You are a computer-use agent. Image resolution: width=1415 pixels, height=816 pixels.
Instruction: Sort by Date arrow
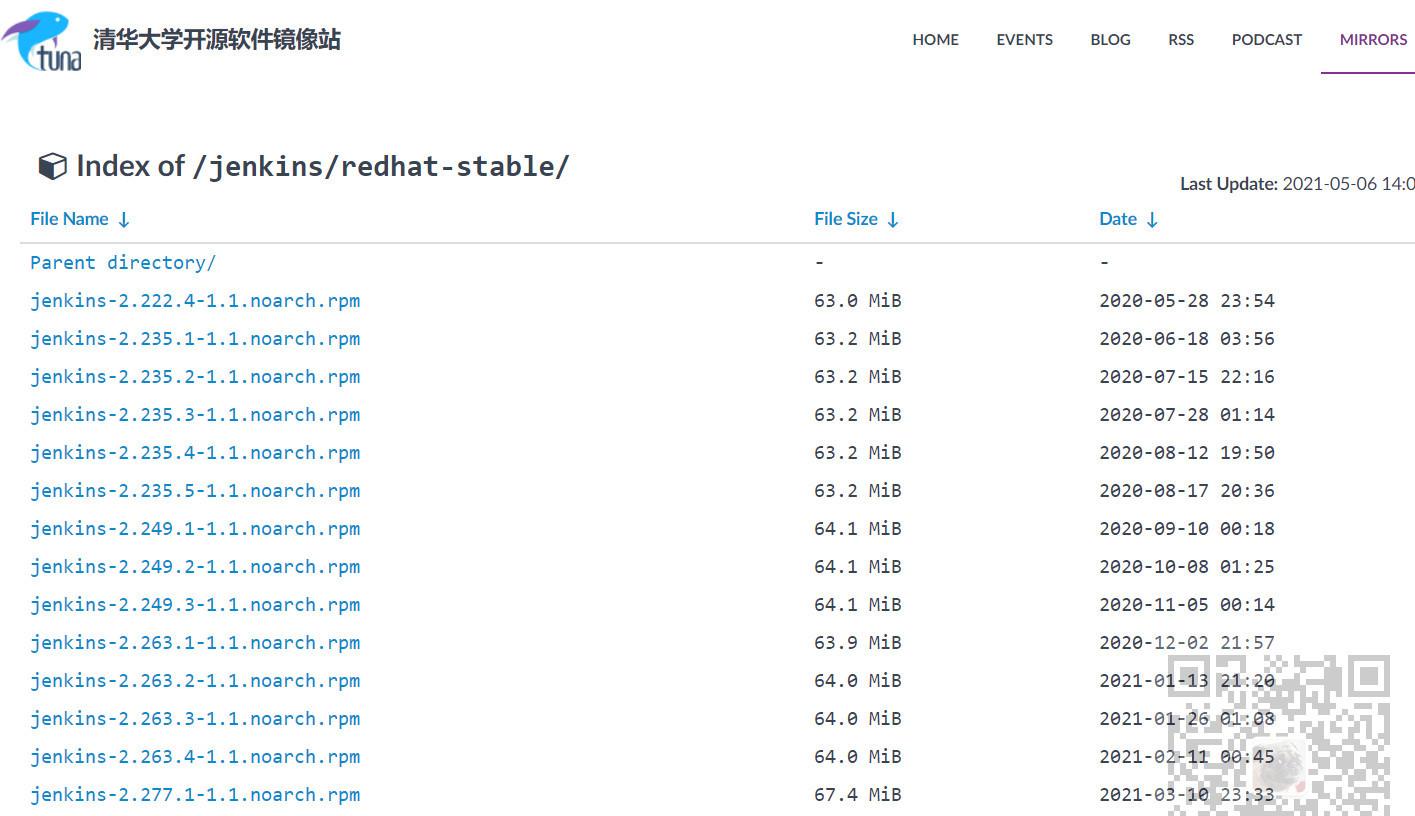click(x=1152, y=219)
